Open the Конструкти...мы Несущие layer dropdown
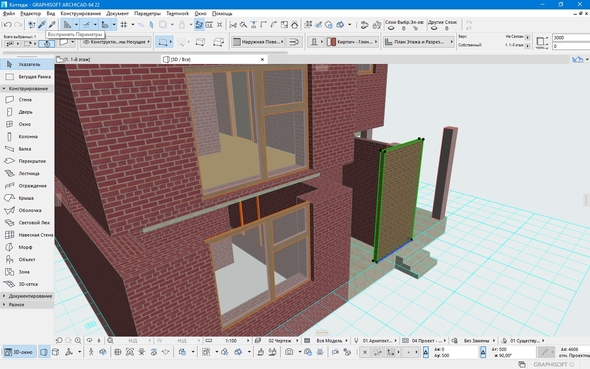 (x=116, y=42)
